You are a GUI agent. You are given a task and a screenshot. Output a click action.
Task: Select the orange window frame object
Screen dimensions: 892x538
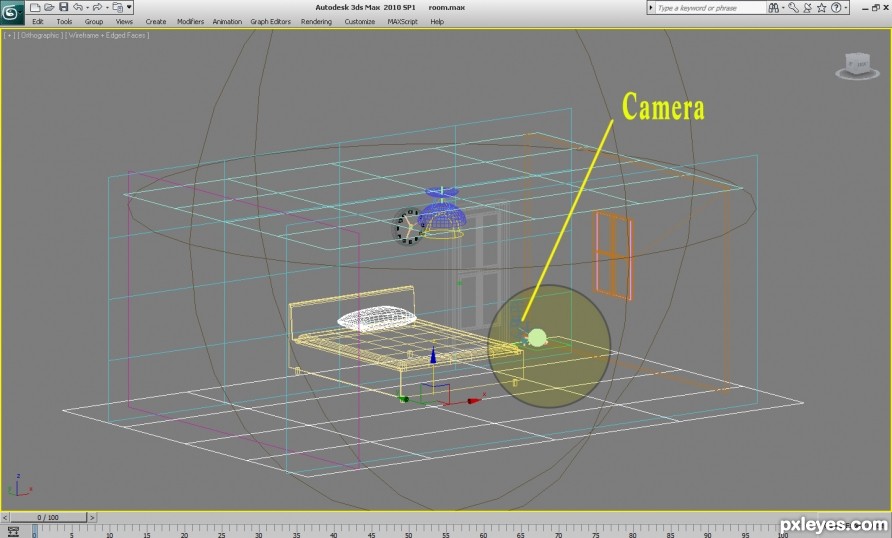(x=614, y=255)
